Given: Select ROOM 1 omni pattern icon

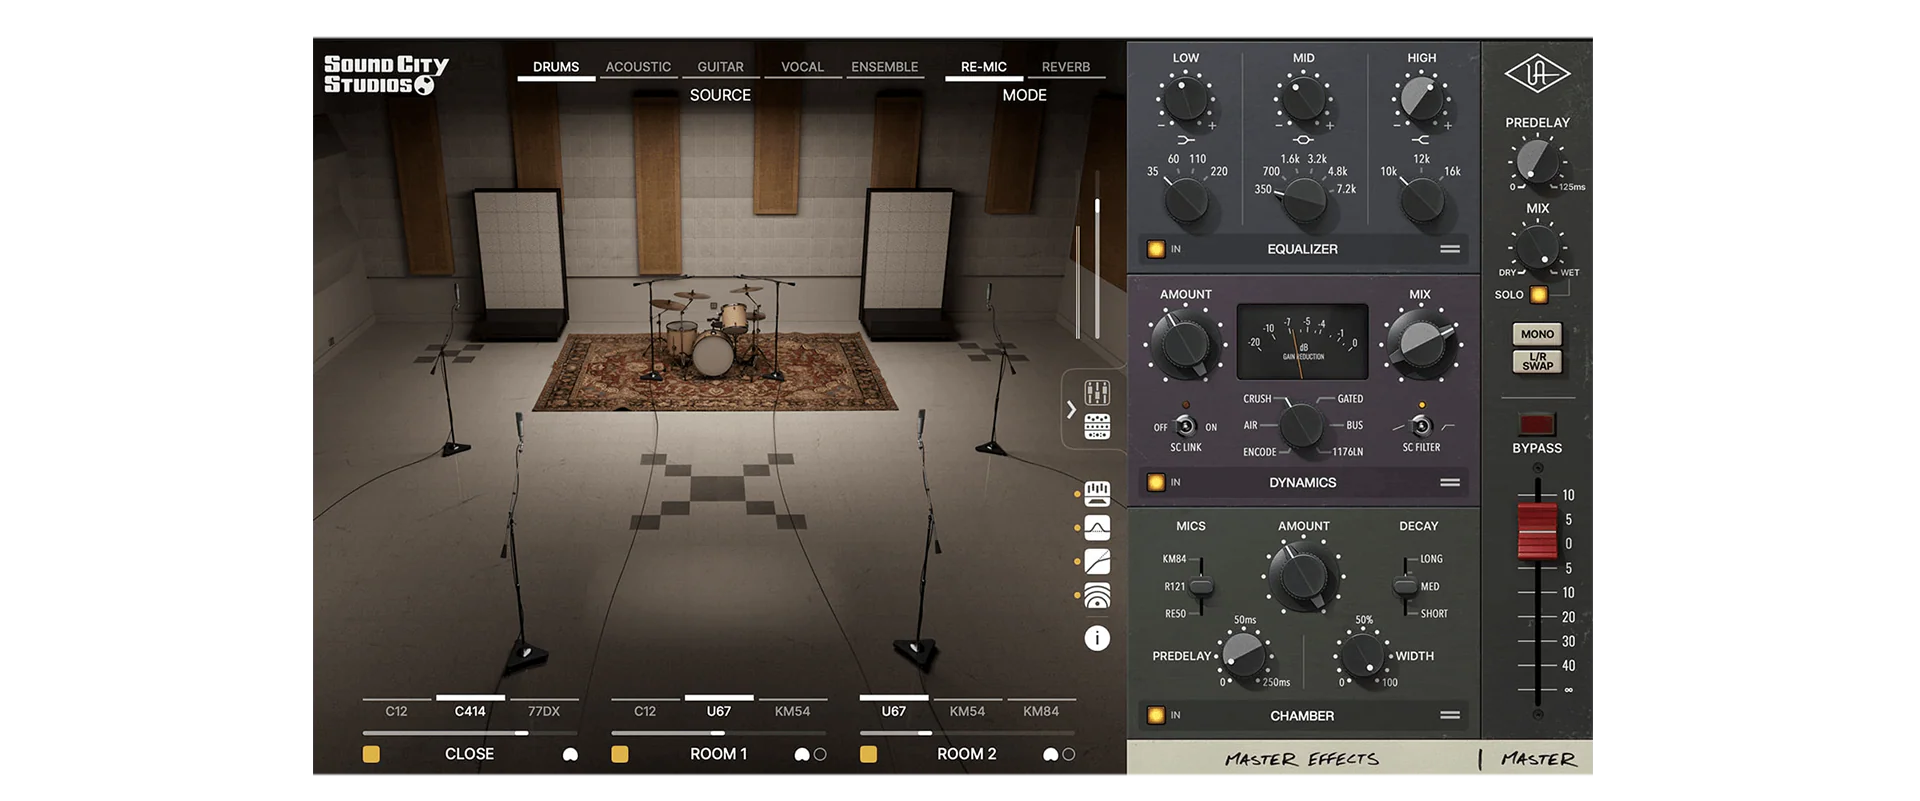Looking at the screenshot, I should [x=820, y=755].
